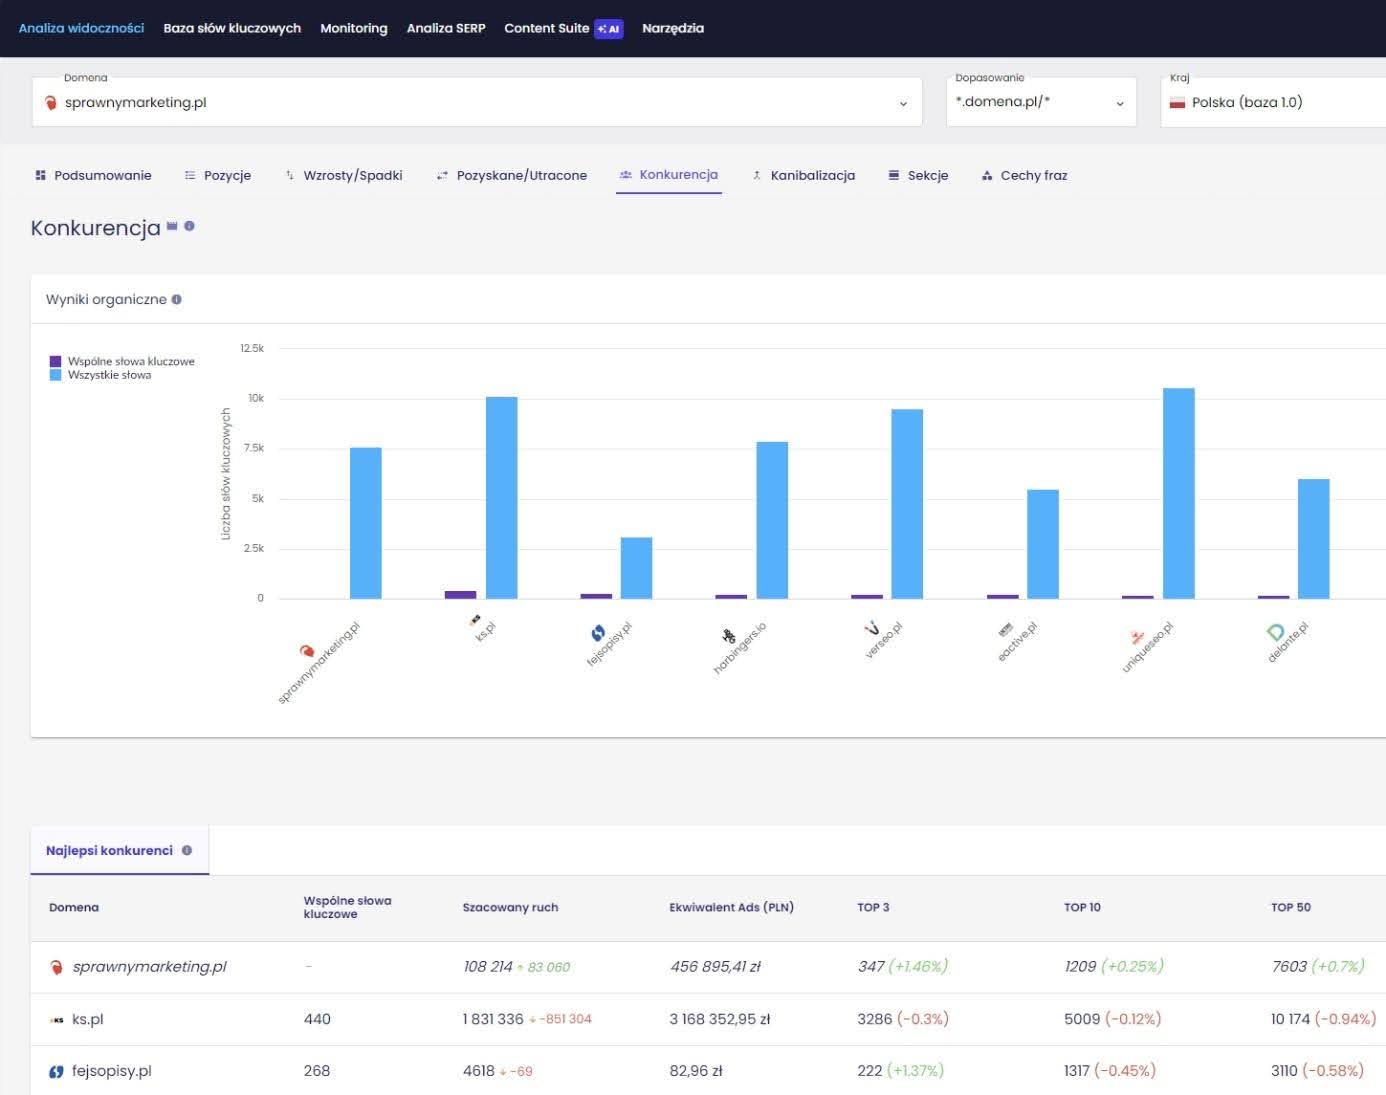This screenshot has height=1095, width=1386.
Task: Click the 3 168 352,95 zł value
Action: click(x=720, y=1019)
